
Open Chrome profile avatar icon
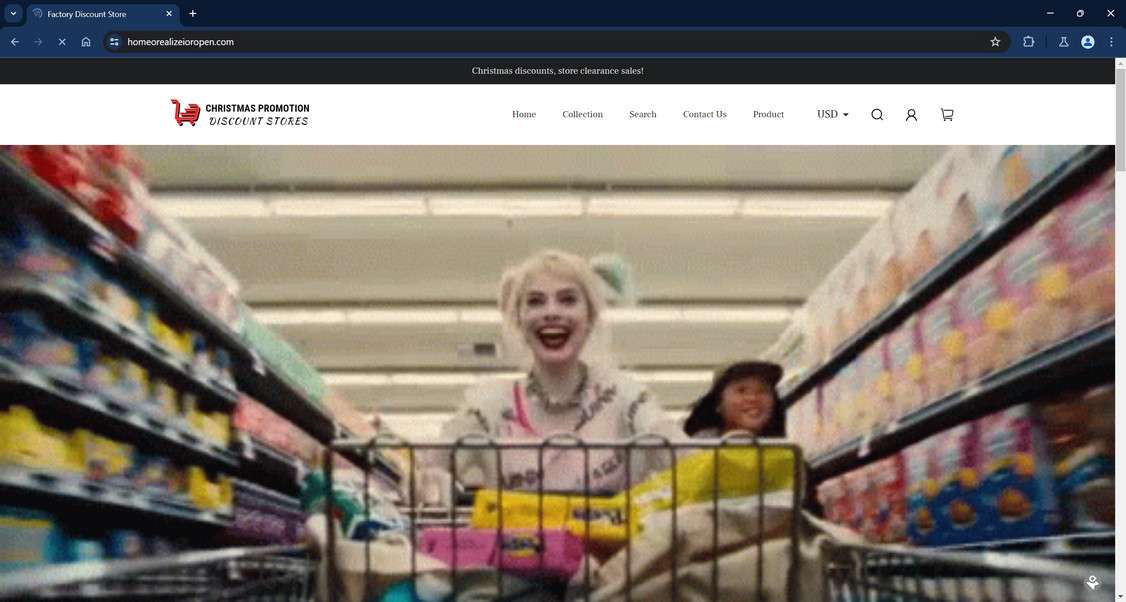pos(1088,42)
